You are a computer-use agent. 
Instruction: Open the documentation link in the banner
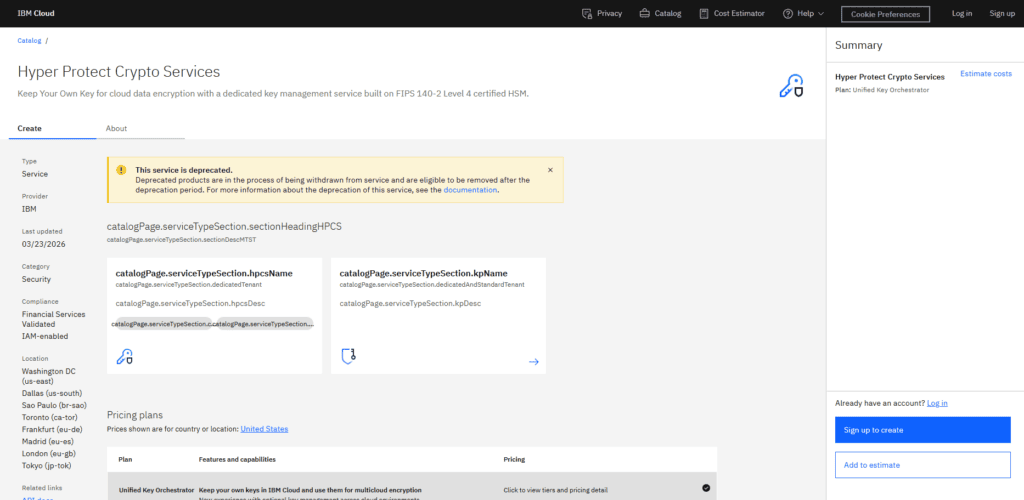point(470,190)
